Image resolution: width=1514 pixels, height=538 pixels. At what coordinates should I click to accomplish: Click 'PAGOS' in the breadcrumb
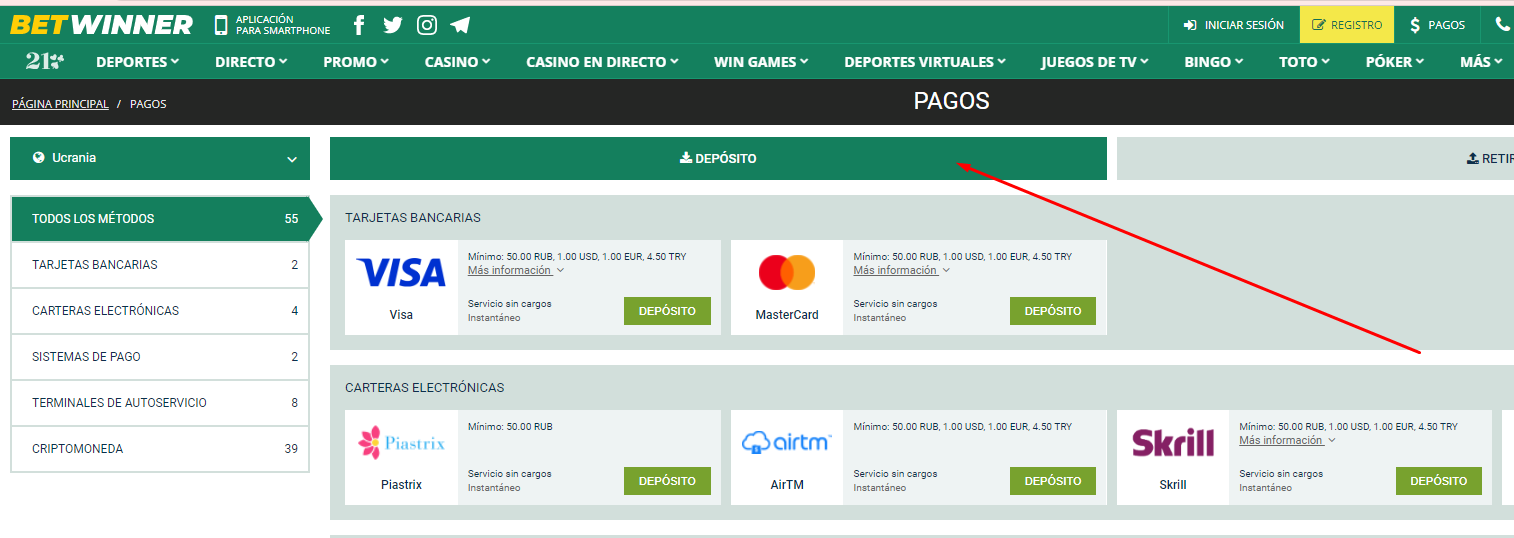148,104
